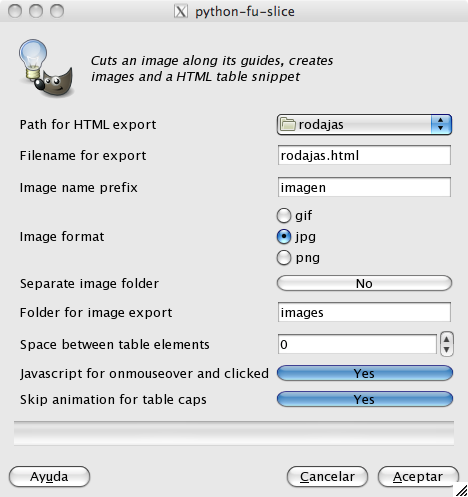Click the GIMP Wilber lightbulb icon
The image size is (468, 497).
click(46, 68)
